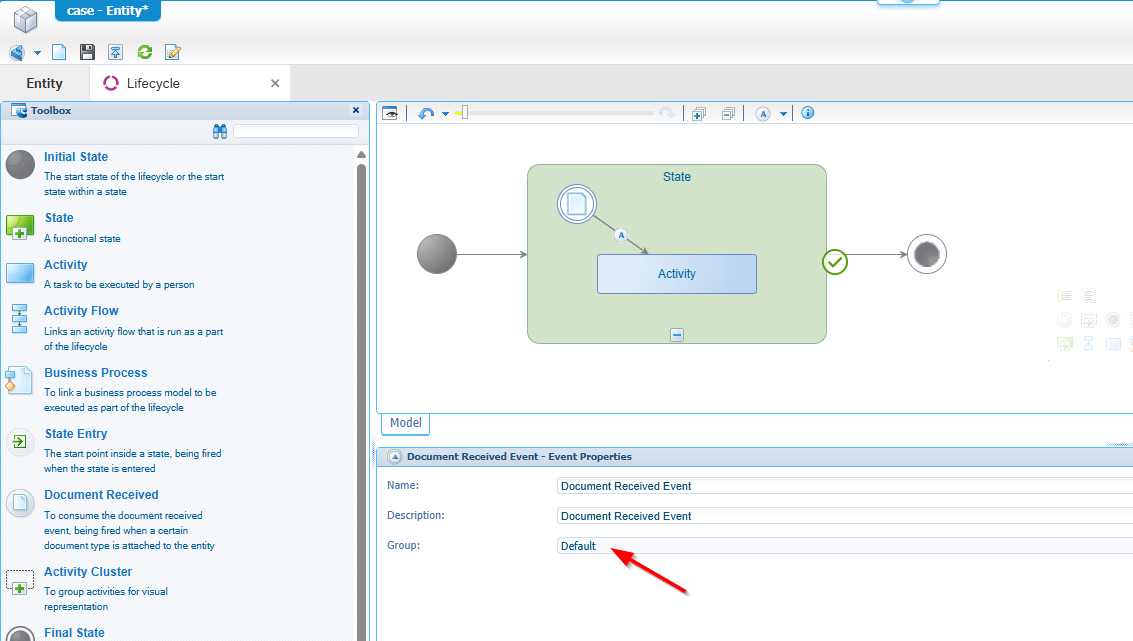Click the expand all icon in the diagram toolbar
Screen dimensions: 1133x641
(x=699, y=114)
